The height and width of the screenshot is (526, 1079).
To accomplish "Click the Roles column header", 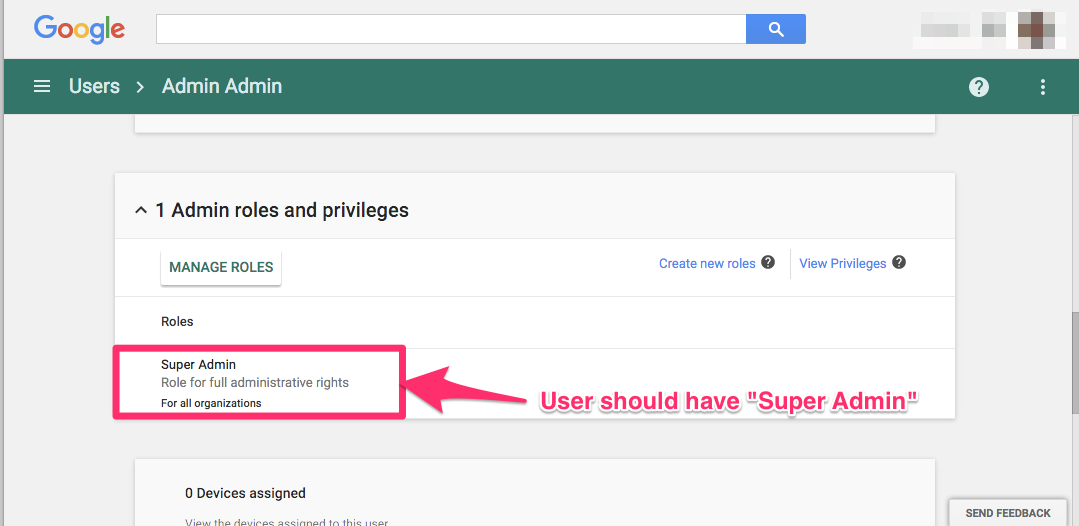I will coord(177,322).
